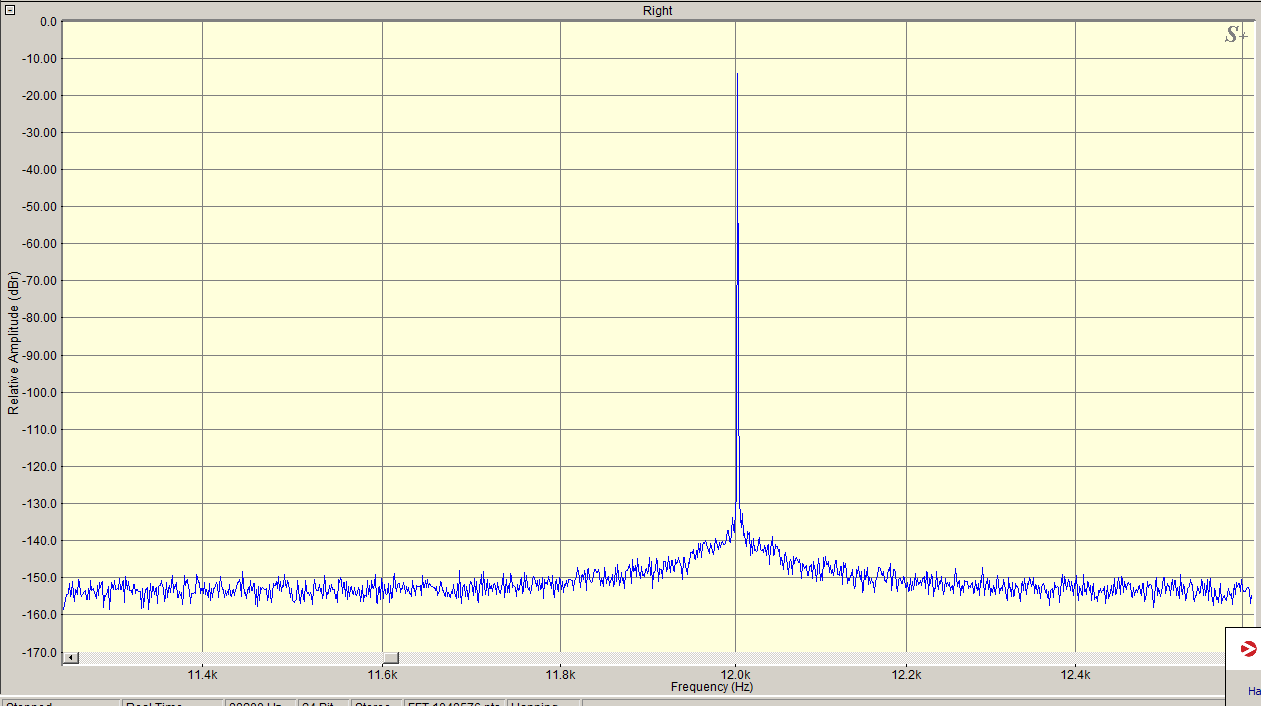Click the "-130.0" amplitude tick label
This screenshot has height=706, width=1261.
pos(40,503)
